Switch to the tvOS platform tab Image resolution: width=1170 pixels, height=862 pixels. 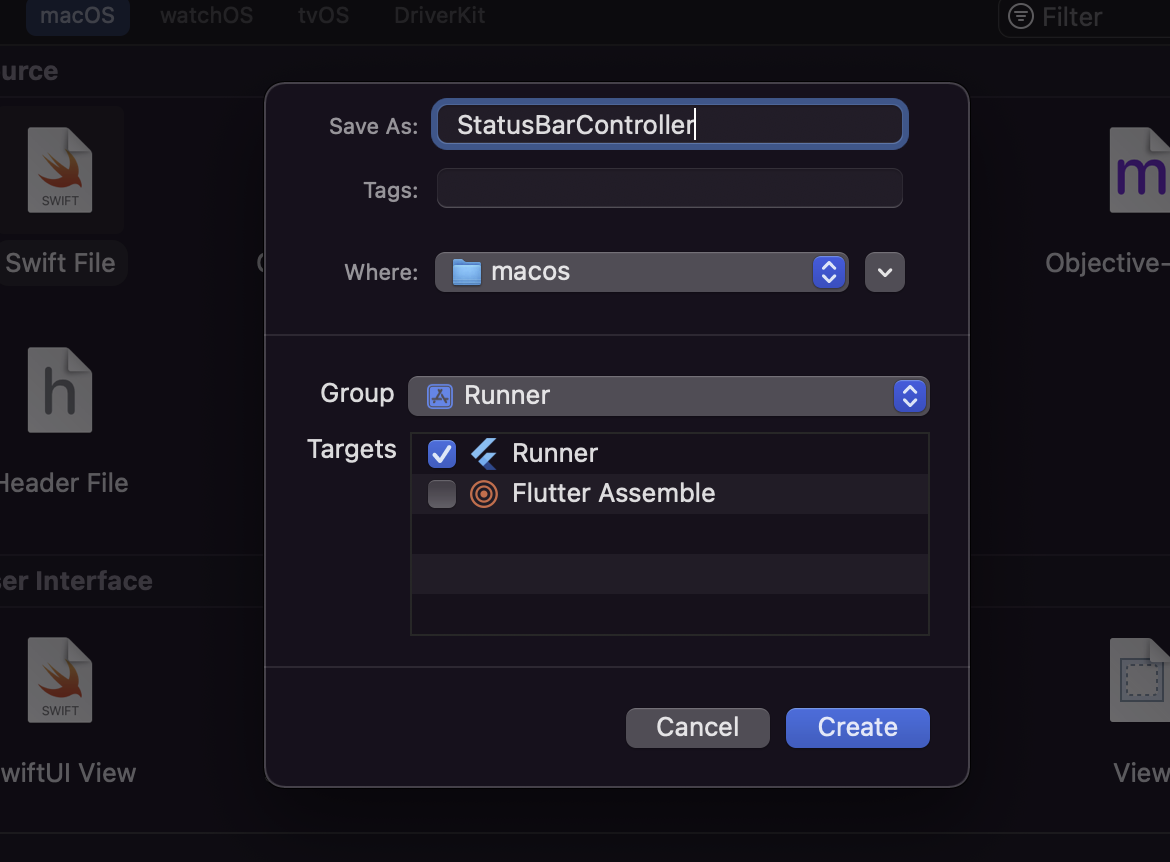tap(323, 16)
